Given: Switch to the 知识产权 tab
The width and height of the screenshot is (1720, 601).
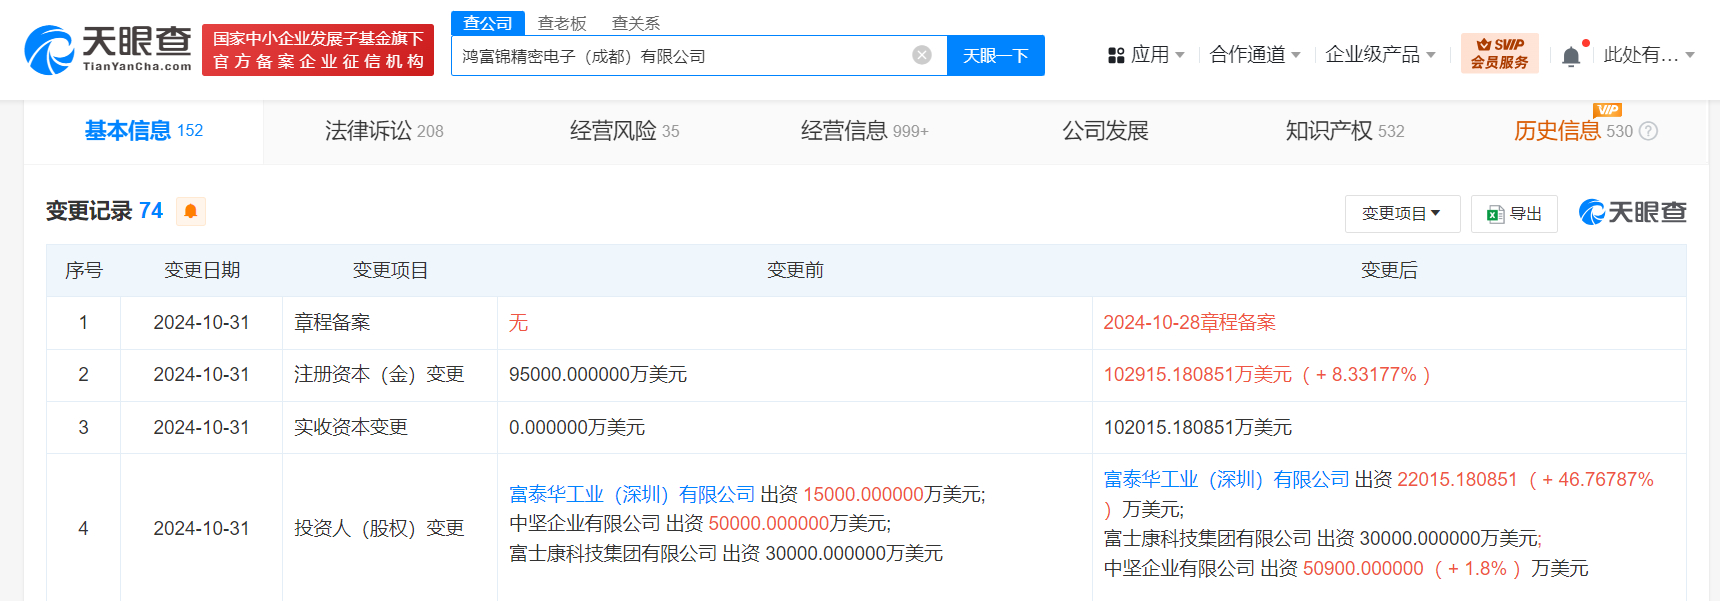Looking at the screenshot, I should click(x=1344, y=131).
